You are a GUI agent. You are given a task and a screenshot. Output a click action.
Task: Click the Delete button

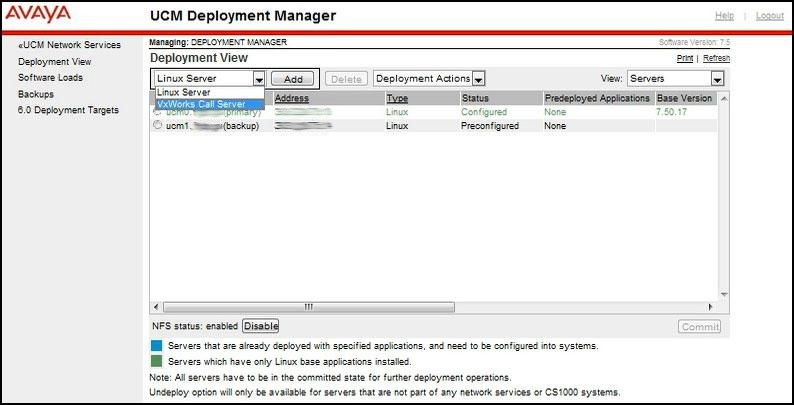pos(346,79)
